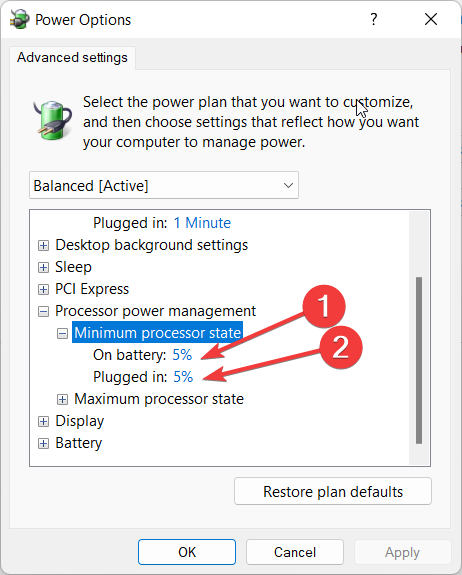462x575 pixels.
Task: Click the Power Options title bar icon
Action: pyautogui.click(x=19, y=19)
